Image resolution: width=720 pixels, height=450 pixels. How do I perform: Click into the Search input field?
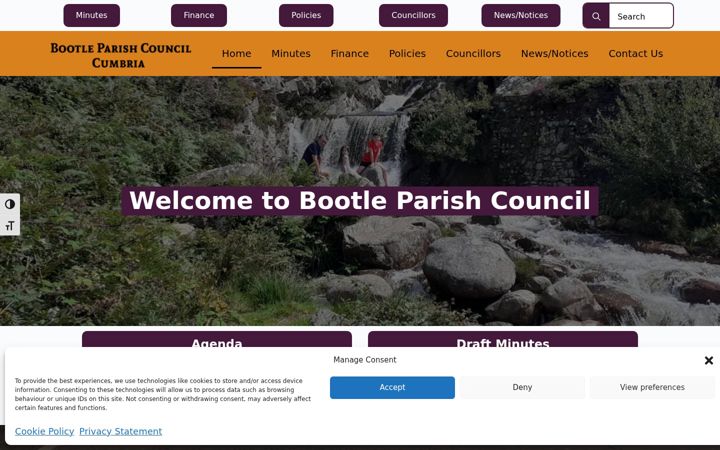[641, 16]
